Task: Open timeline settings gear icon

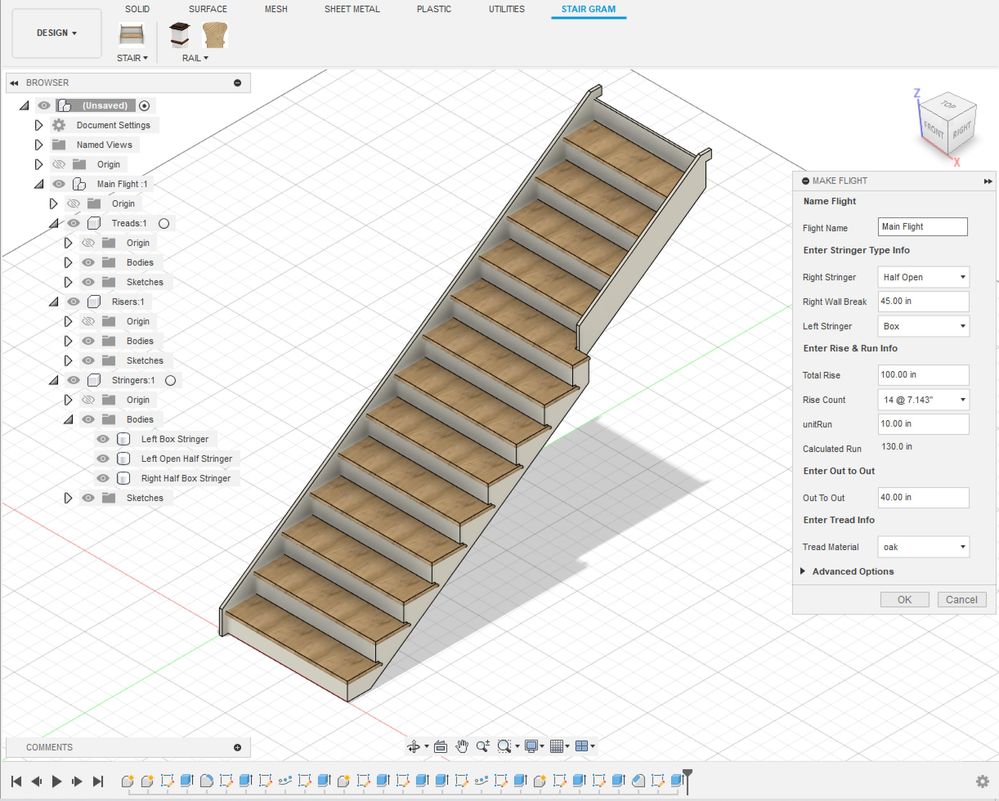Action: pyautogui.click(x=982, y=781)
